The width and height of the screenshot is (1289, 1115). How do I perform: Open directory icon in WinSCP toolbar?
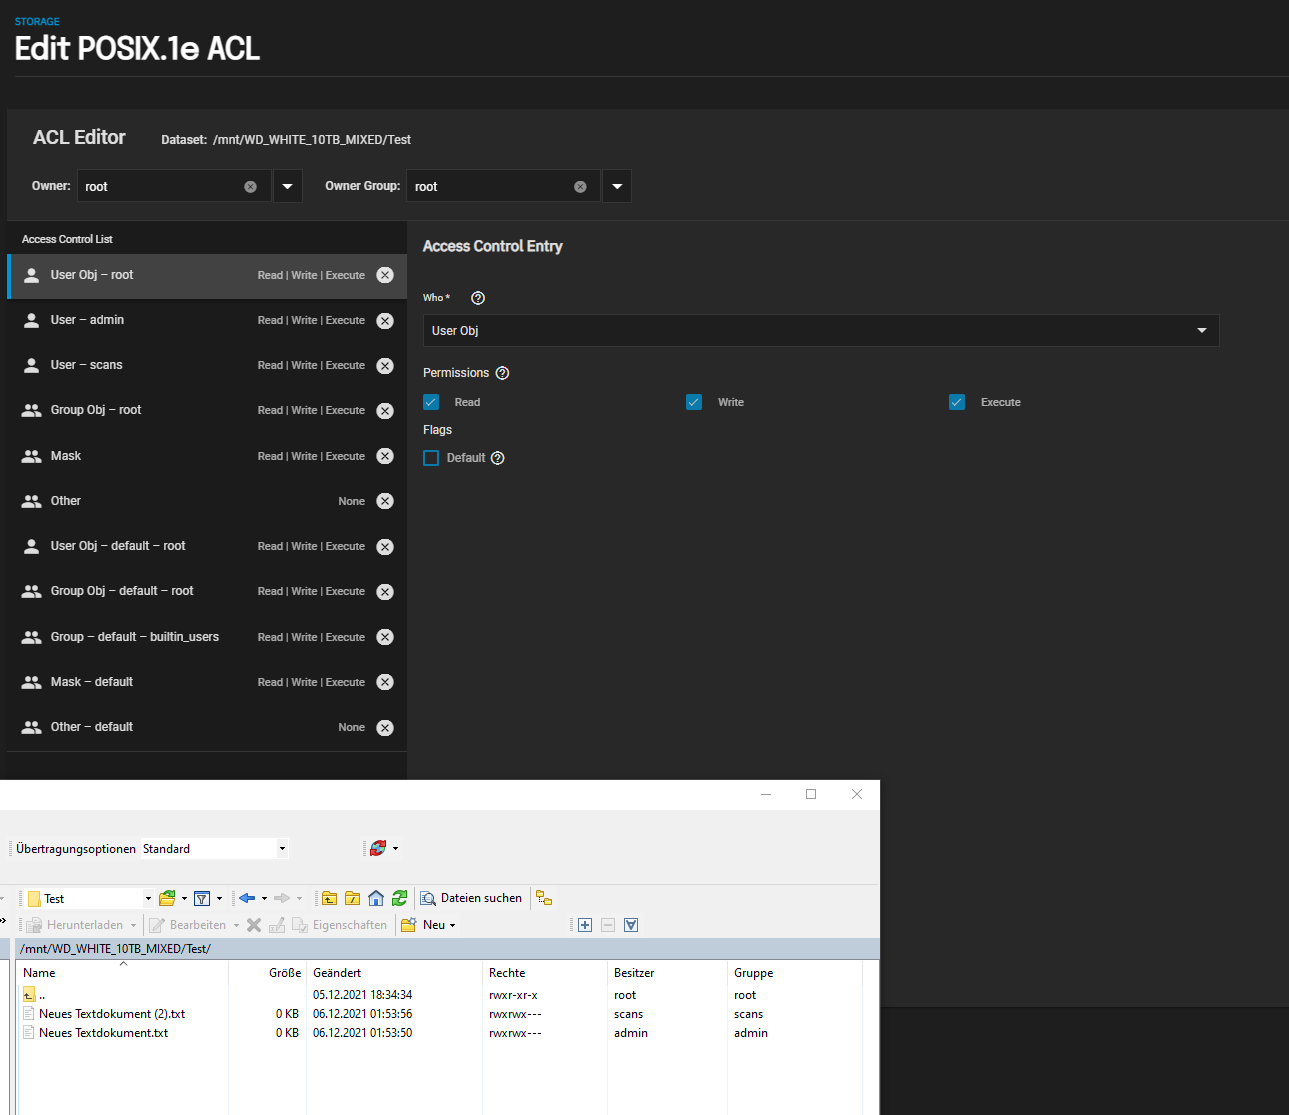click(x=167, y=898)
